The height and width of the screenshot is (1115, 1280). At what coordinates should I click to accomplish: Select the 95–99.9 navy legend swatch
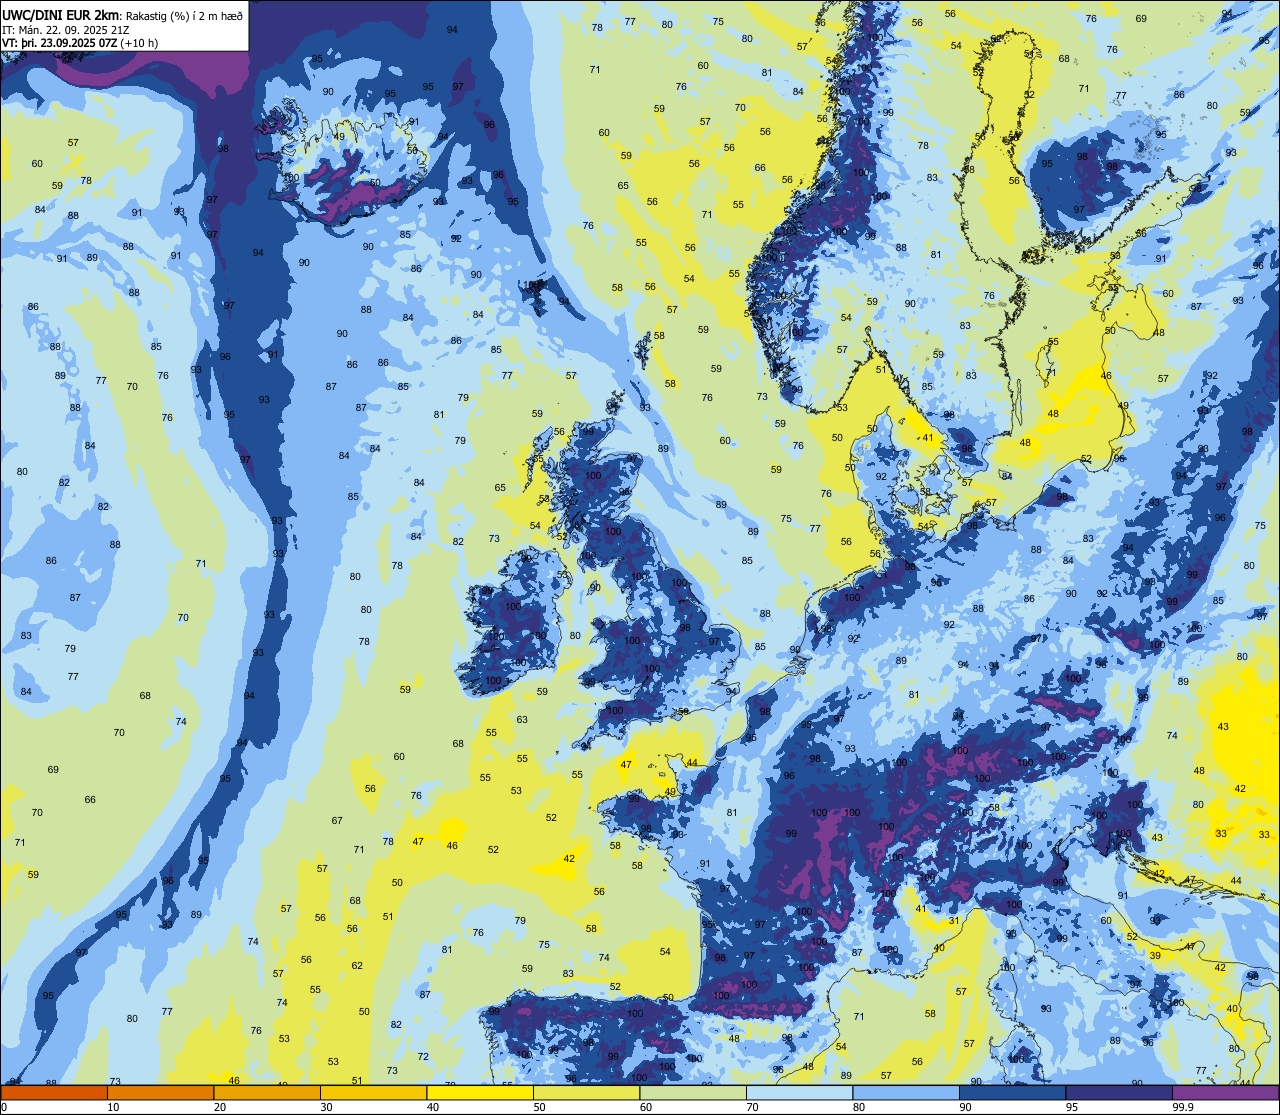point(1120,1093)
